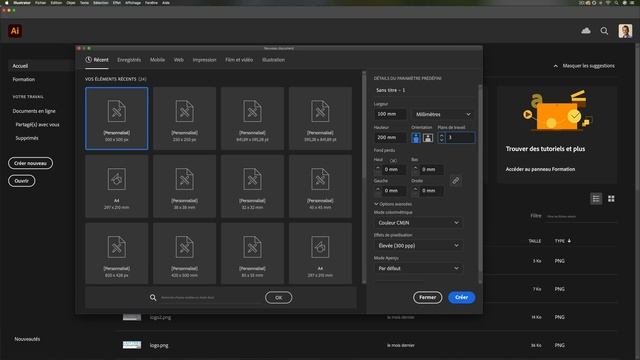This screenshot has height=360, width=640.
Task: Open the Élevée (300 ppp) raster dropdown
Action: pos(418,246)
